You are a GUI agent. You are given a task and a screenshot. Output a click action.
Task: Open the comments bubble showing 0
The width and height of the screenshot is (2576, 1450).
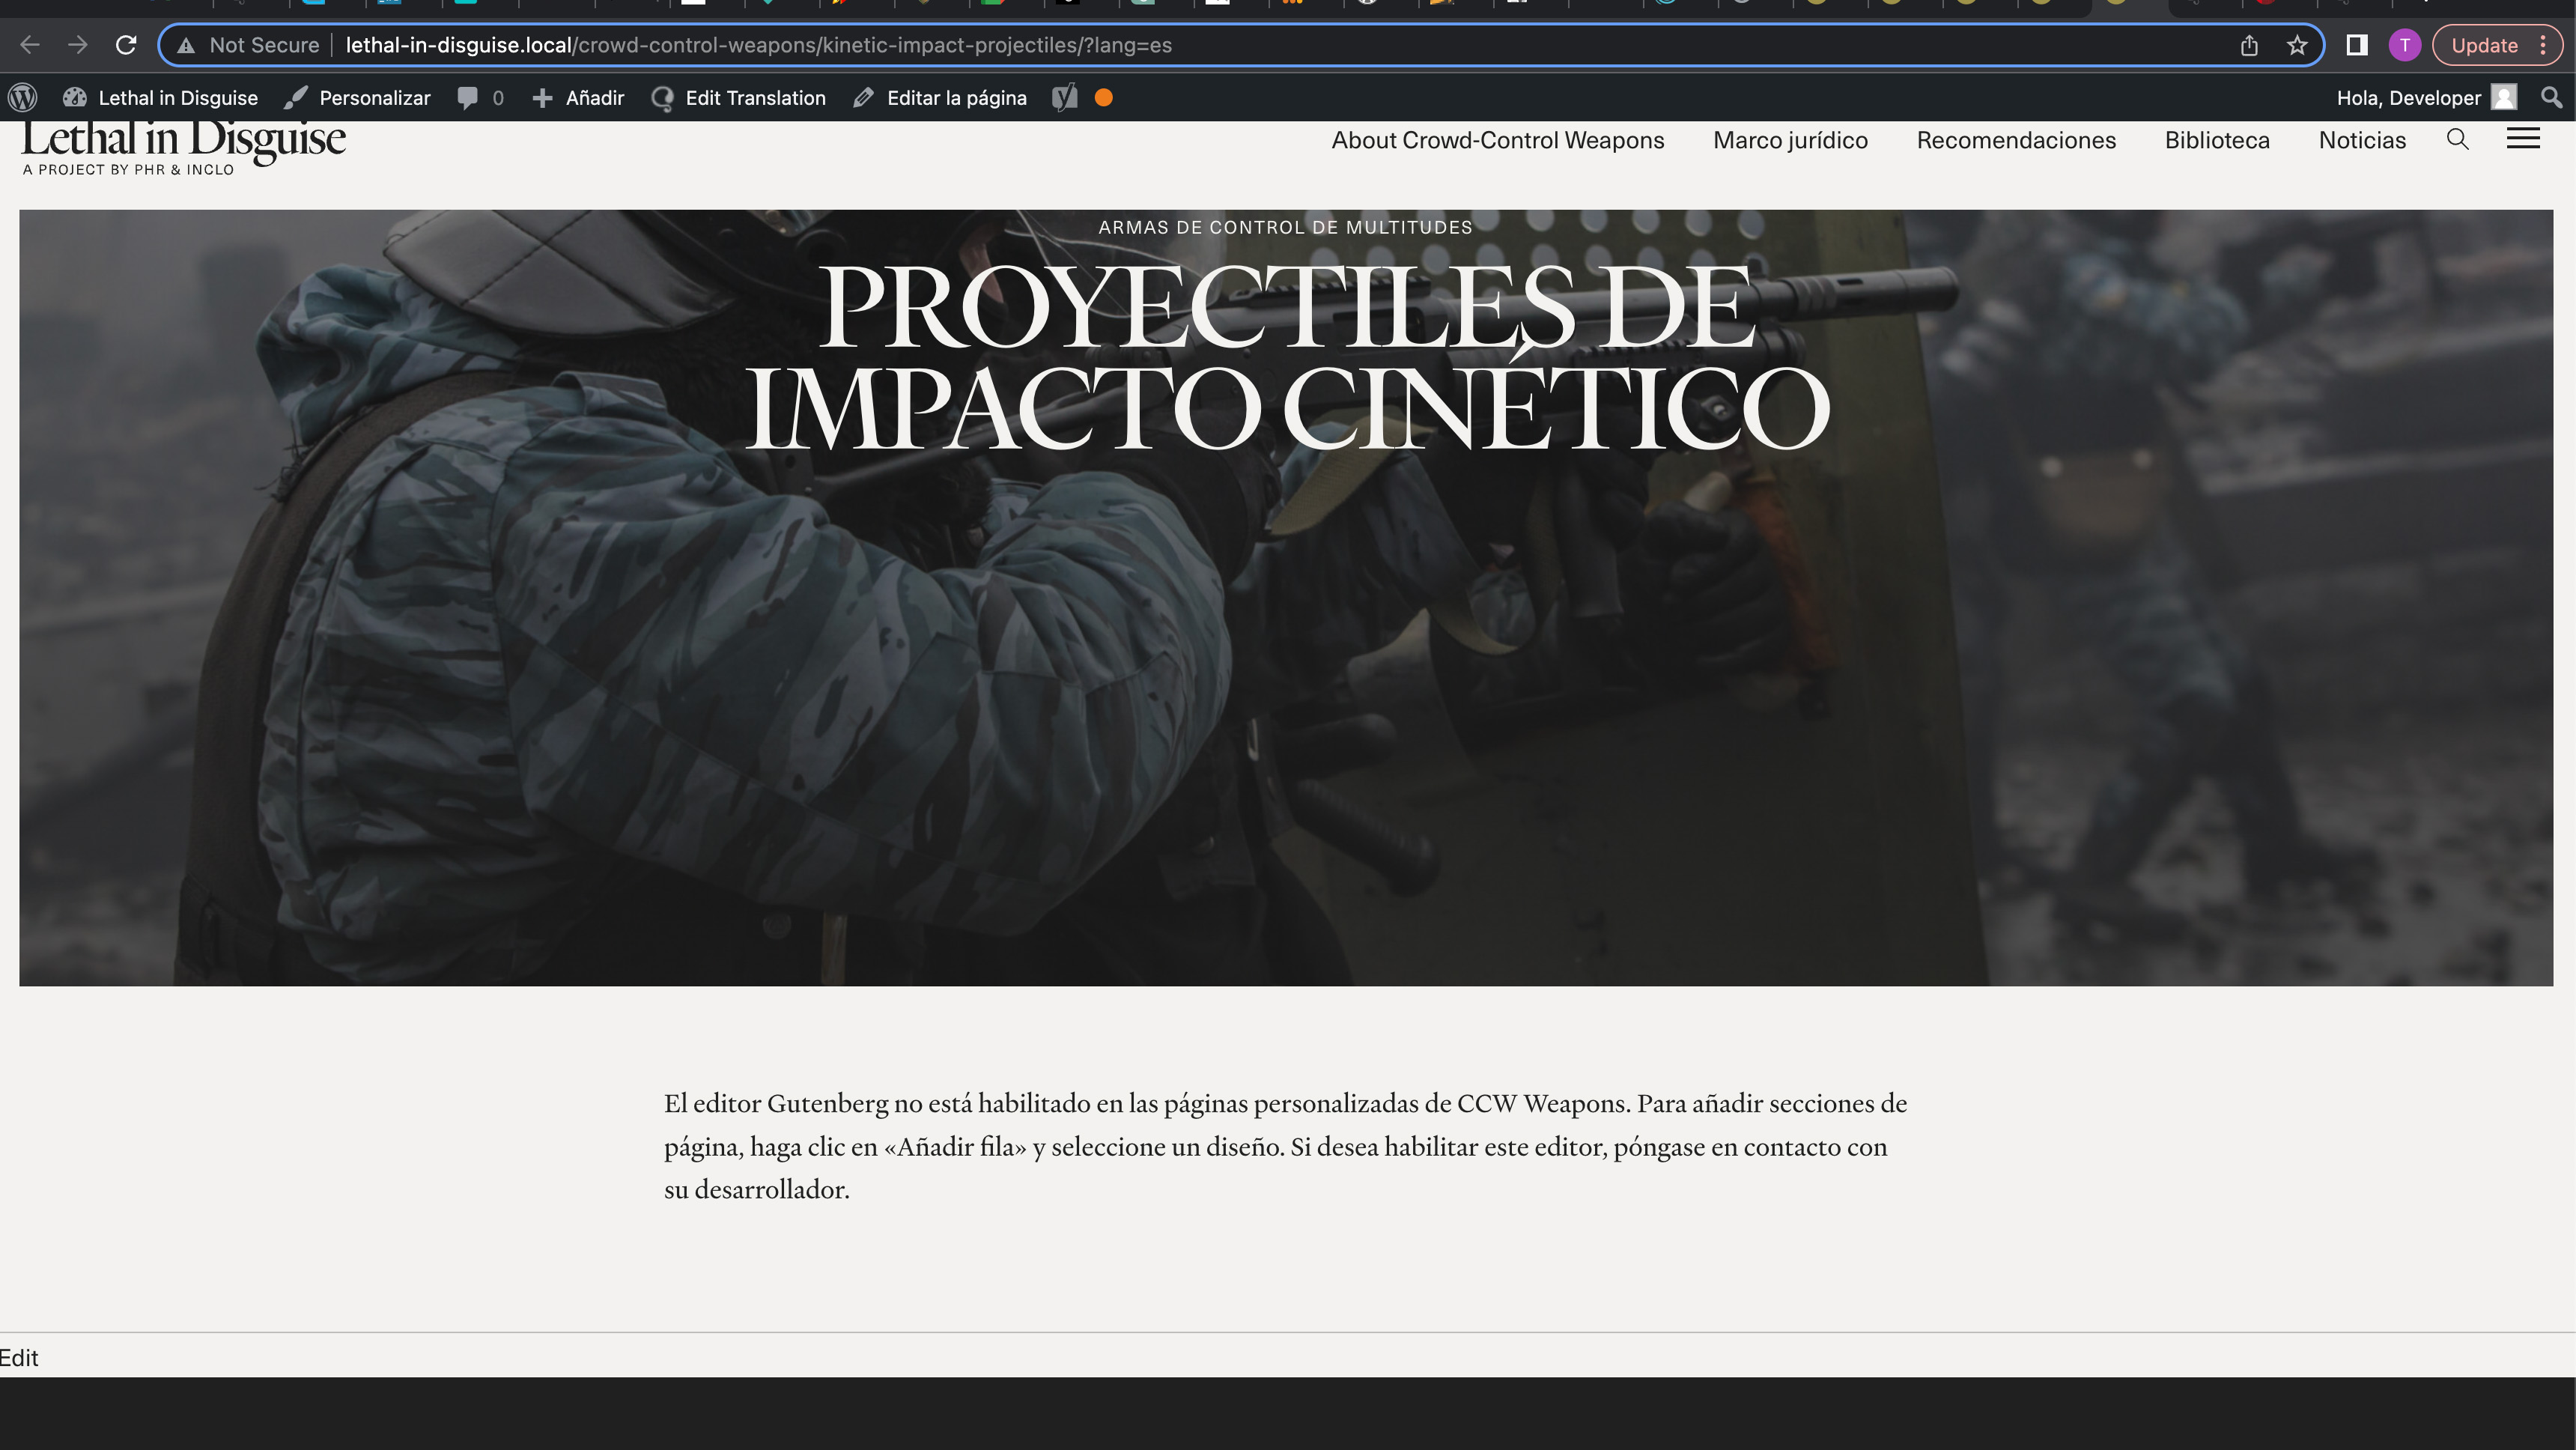(x=480, y=98)
